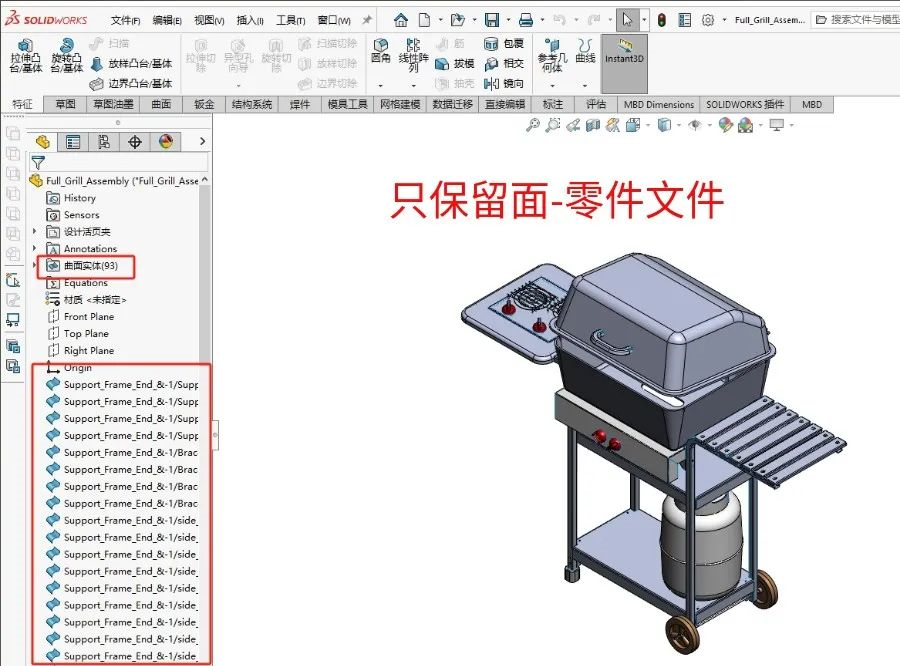The height and width of the screenshot is (666, 900).
Task: Expand the feature manager tabs chevron arrow
Action: point(203,142)
